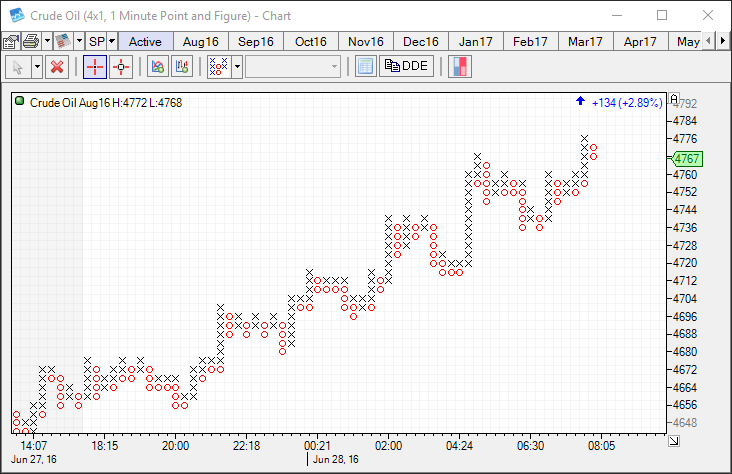Click the DDE button

pyautogui.click(x=406, y=67)
